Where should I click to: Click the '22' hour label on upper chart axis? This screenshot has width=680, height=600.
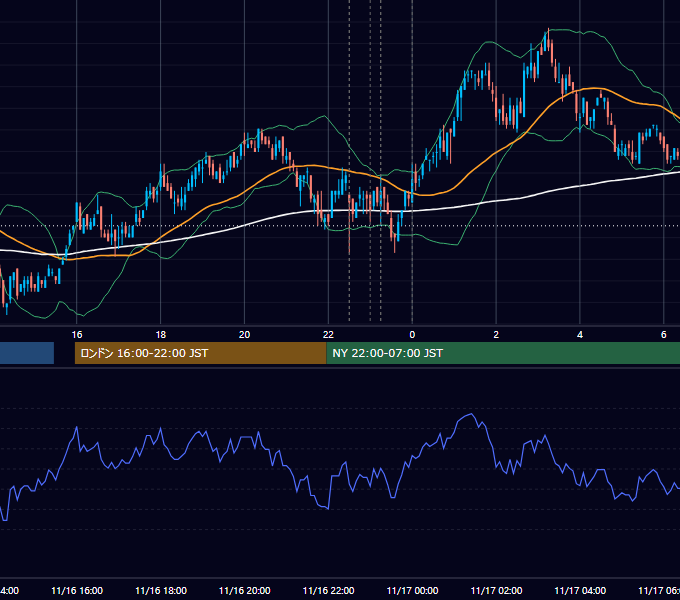tap(328, 335)
